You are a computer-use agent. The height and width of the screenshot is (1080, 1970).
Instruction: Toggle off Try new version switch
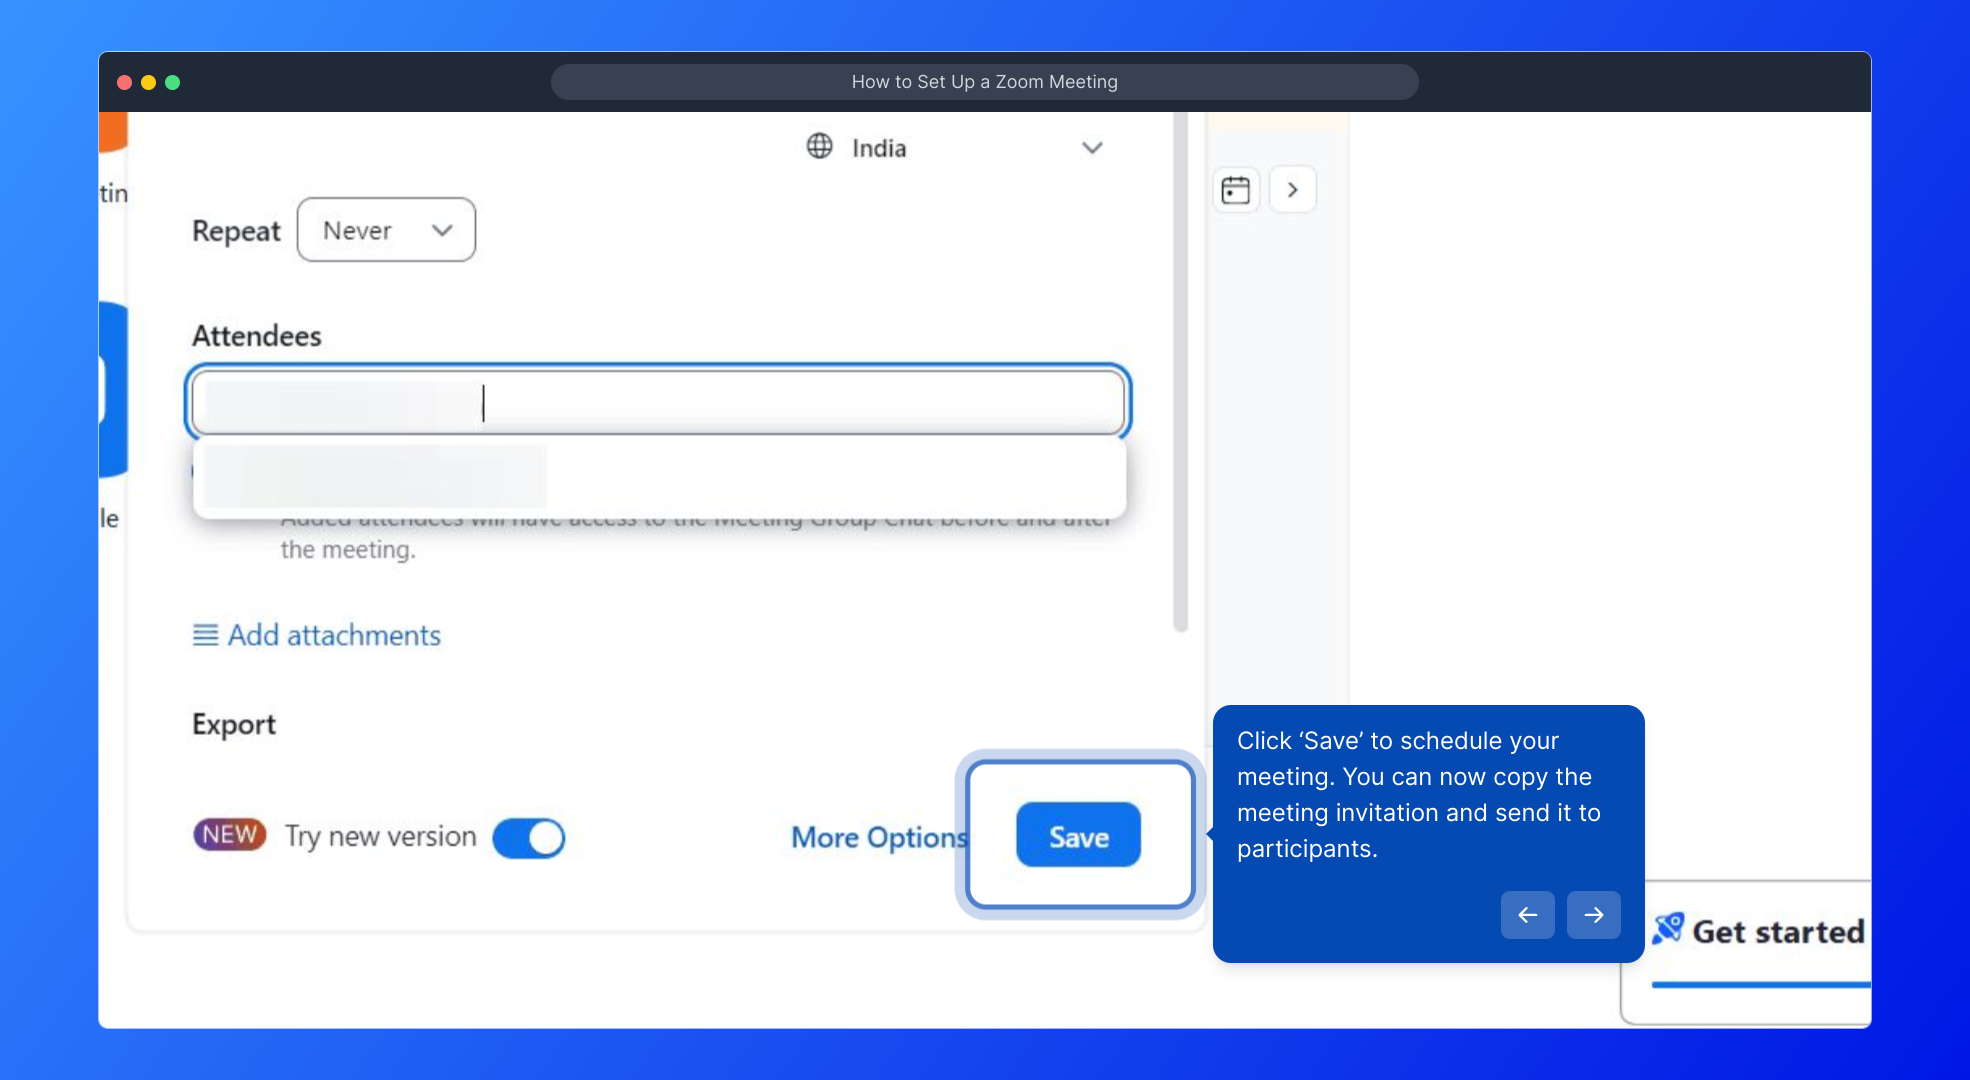(529, 838)
